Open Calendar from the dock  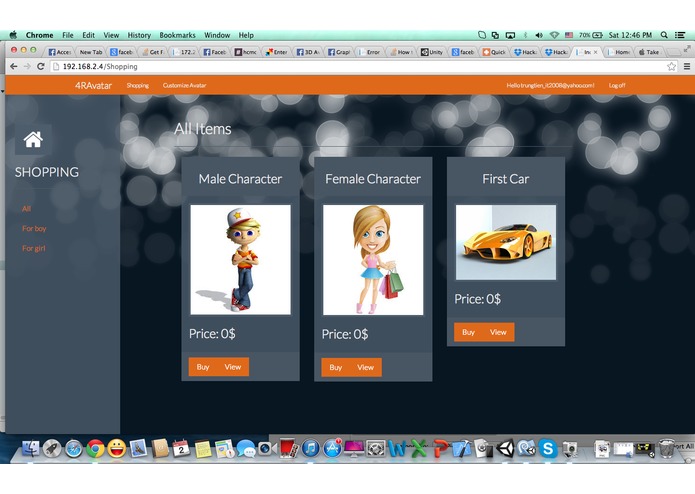181,449
